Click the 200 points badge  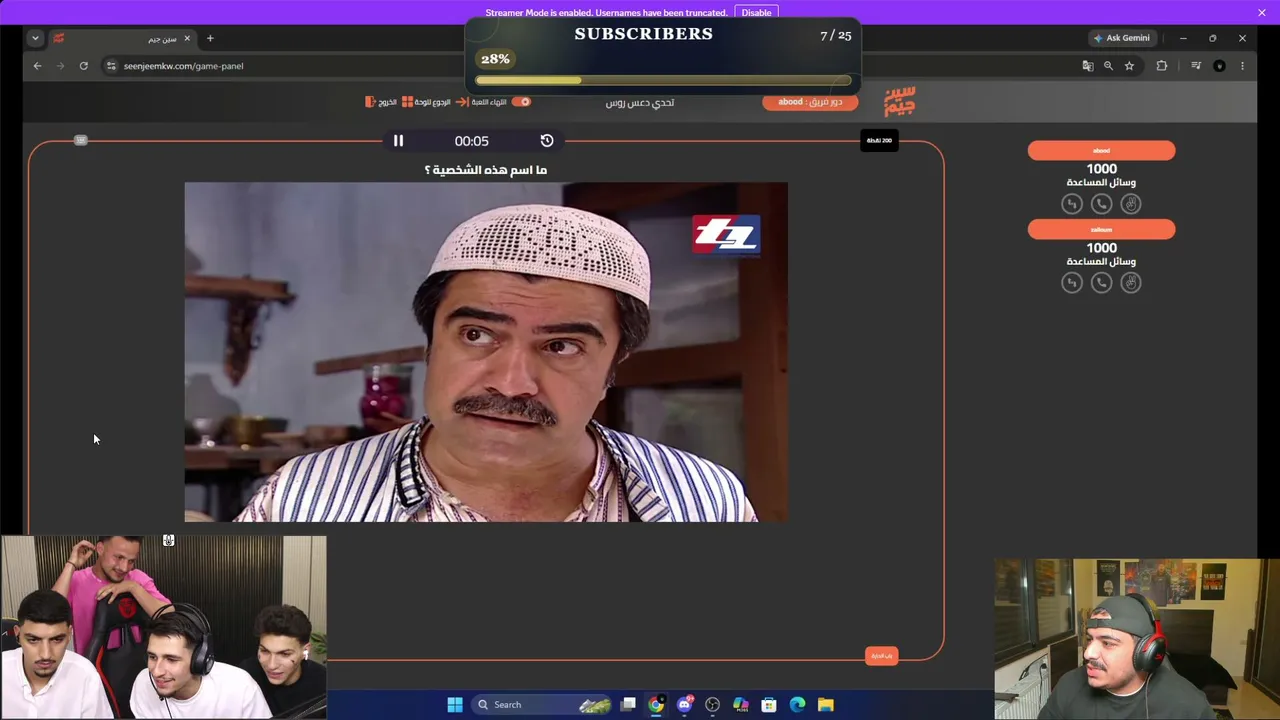coord(879,141)
